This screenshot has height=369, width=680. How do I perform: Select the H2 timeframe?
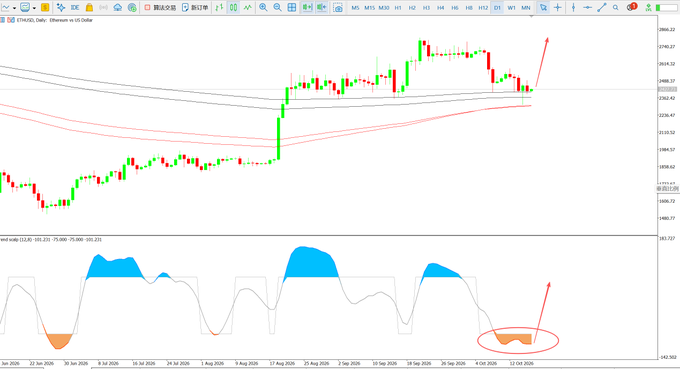click(x=412, y=8)
